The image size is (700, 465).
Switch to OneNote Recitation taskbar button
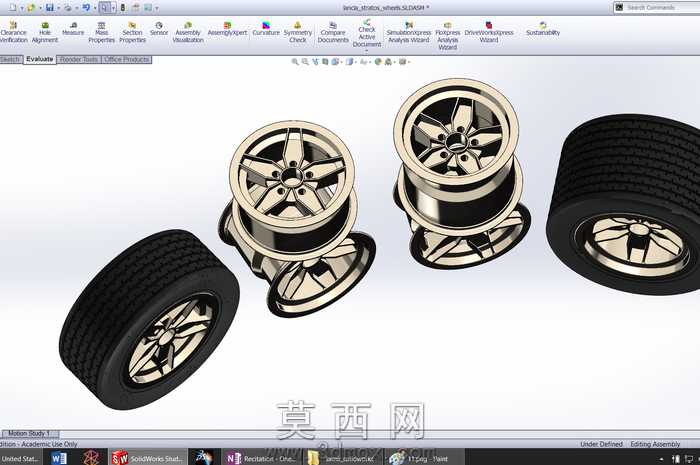tap(261, 458)
